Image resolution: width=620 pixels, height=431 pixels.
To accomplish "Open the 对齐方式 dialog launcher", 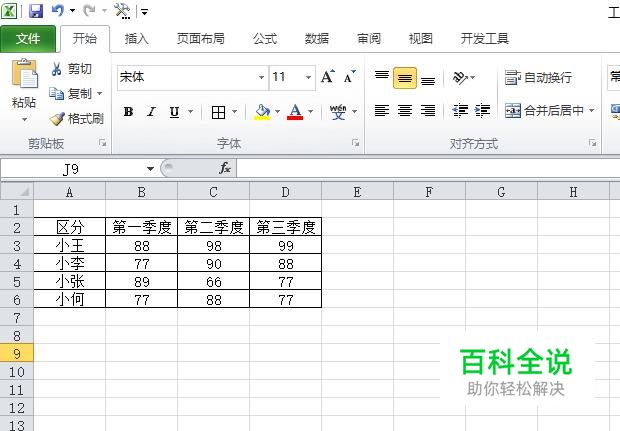I will click(593, 143).
